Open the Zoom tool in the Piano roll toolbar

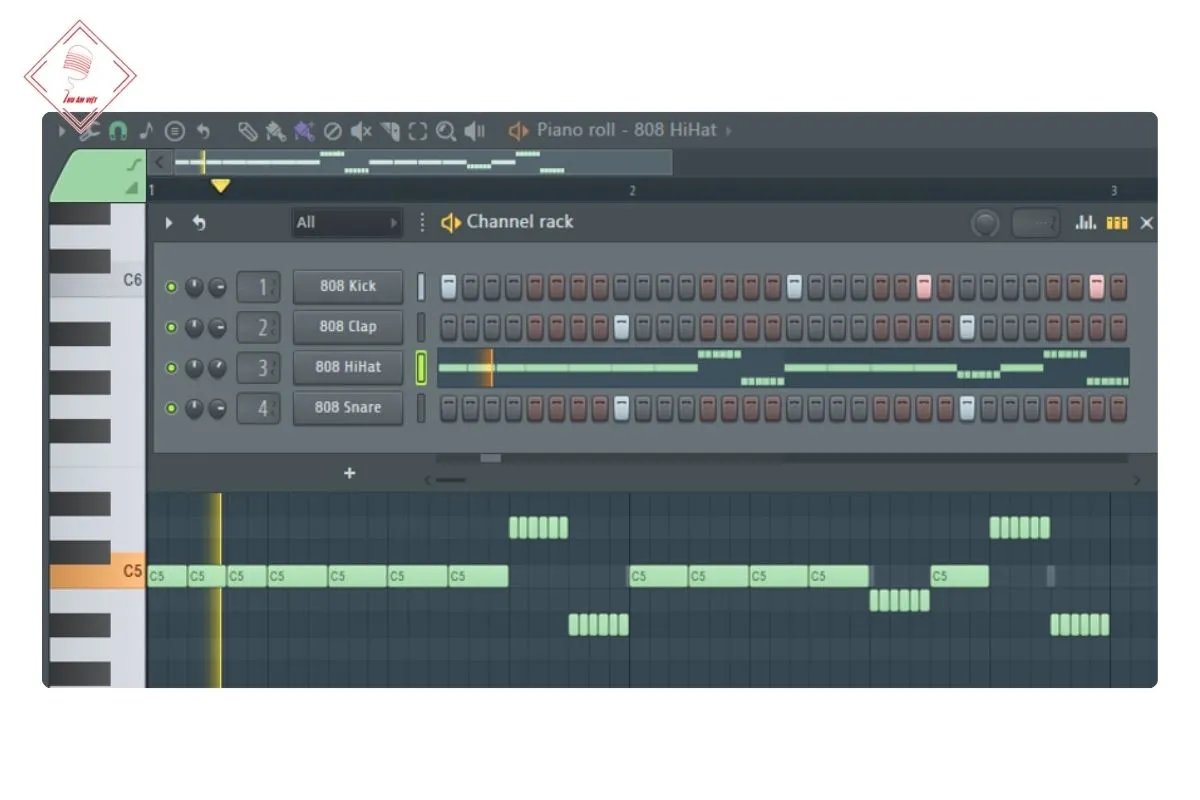tap(445, 131)
